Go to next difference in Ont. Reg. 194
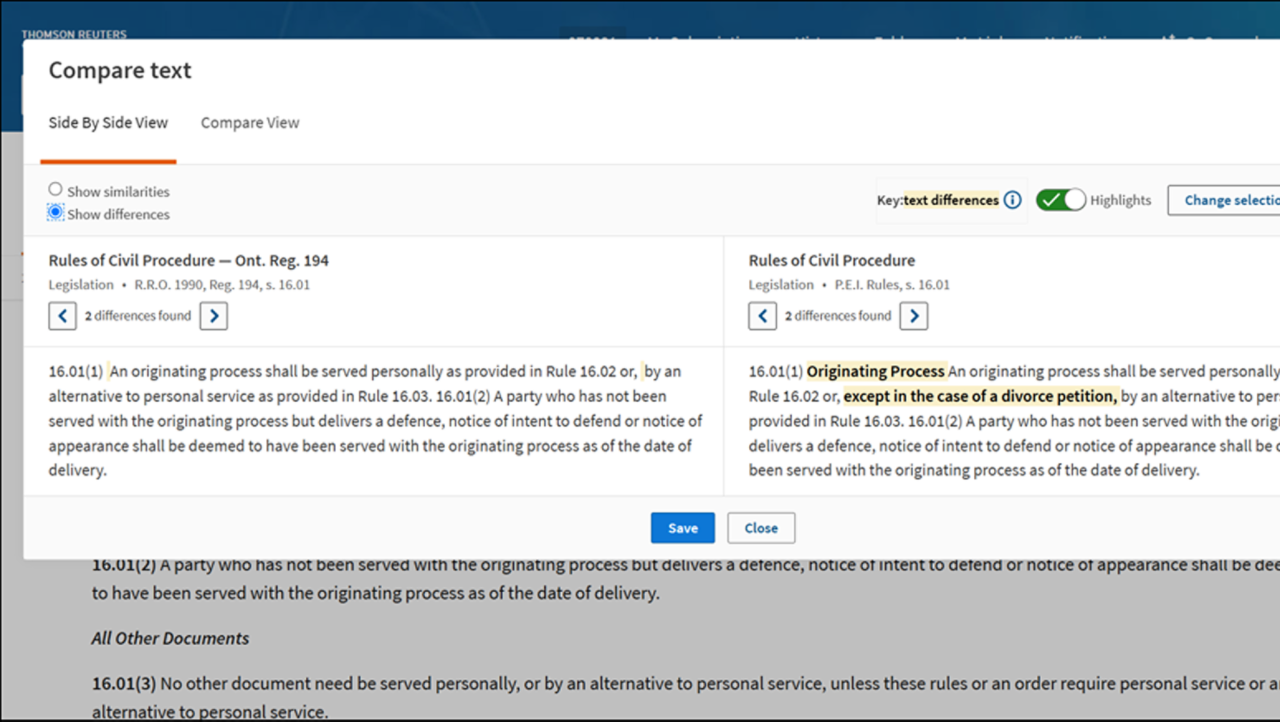Viewport: 1280px width, 722px height. 213,317
